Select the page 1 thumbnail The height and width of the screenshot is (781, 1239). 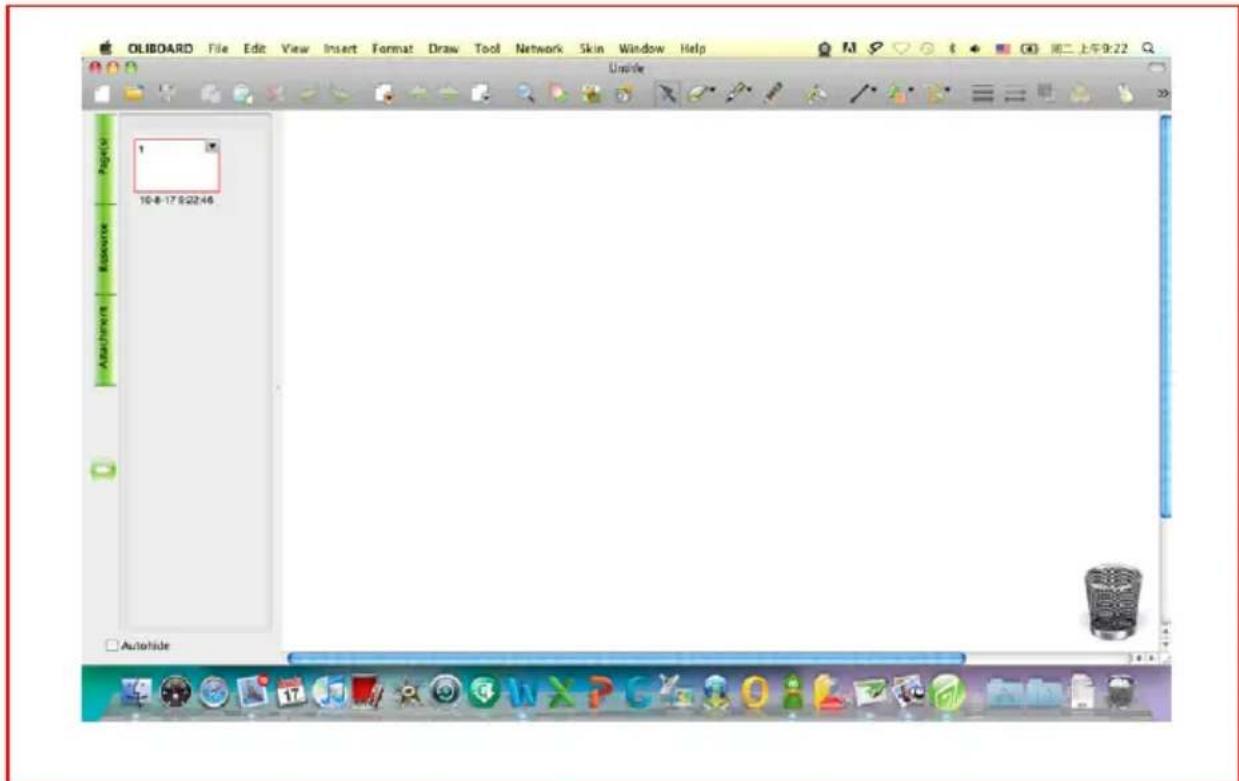point(176,165)
